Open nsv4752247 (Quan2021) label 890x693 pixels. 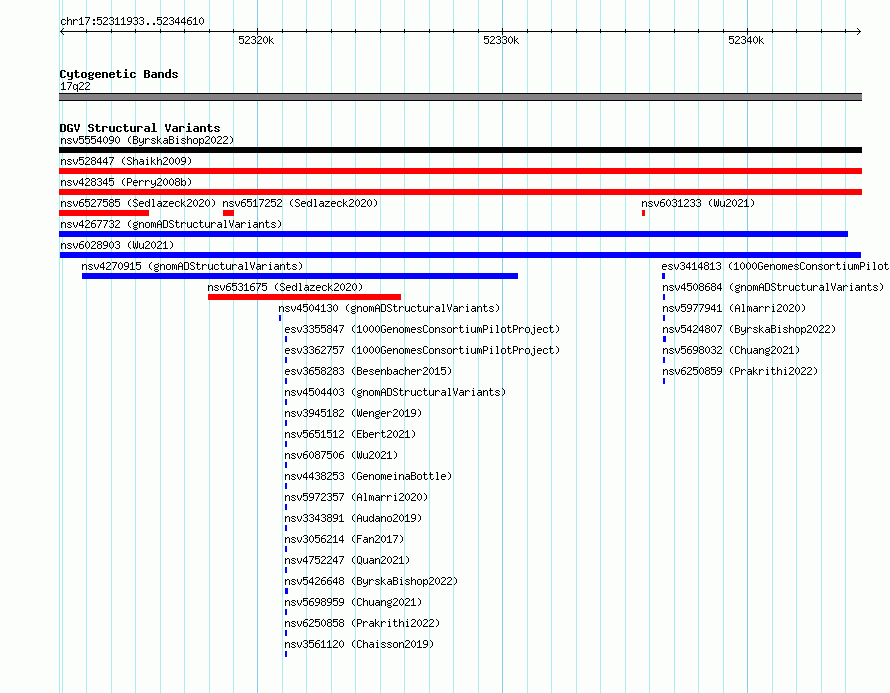347,560
